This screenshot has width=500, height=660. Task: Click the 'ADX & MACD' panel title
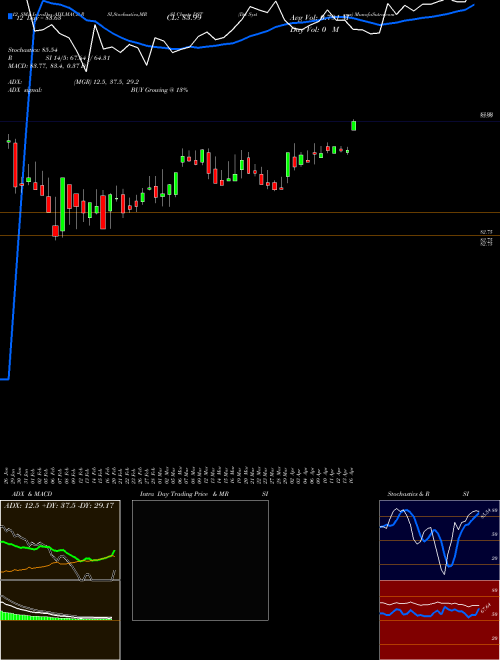(32, 494)
